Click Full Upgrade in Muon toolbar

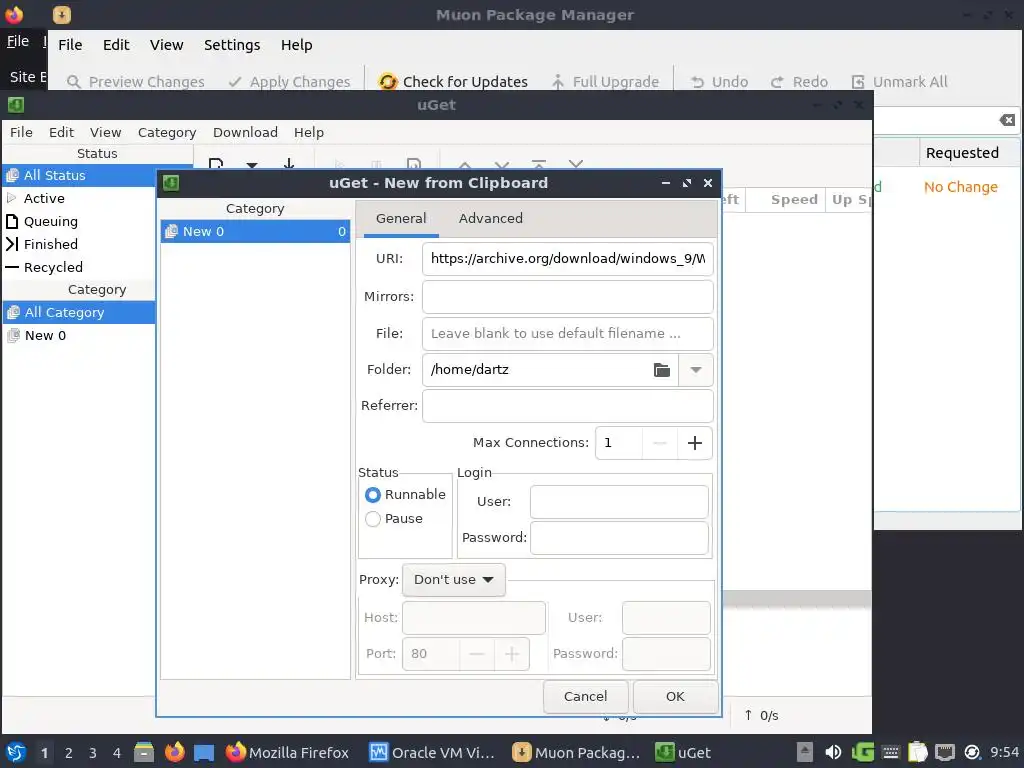pyautogui.click(x=605, y=82)
